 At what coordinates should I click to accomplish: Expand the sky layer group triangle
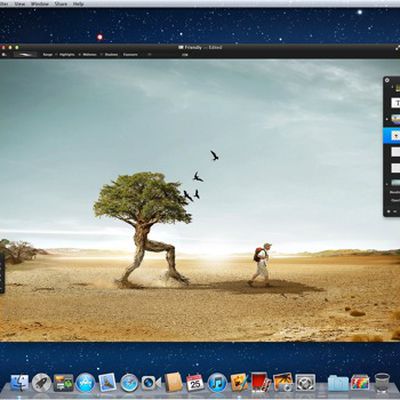point(387,183)
